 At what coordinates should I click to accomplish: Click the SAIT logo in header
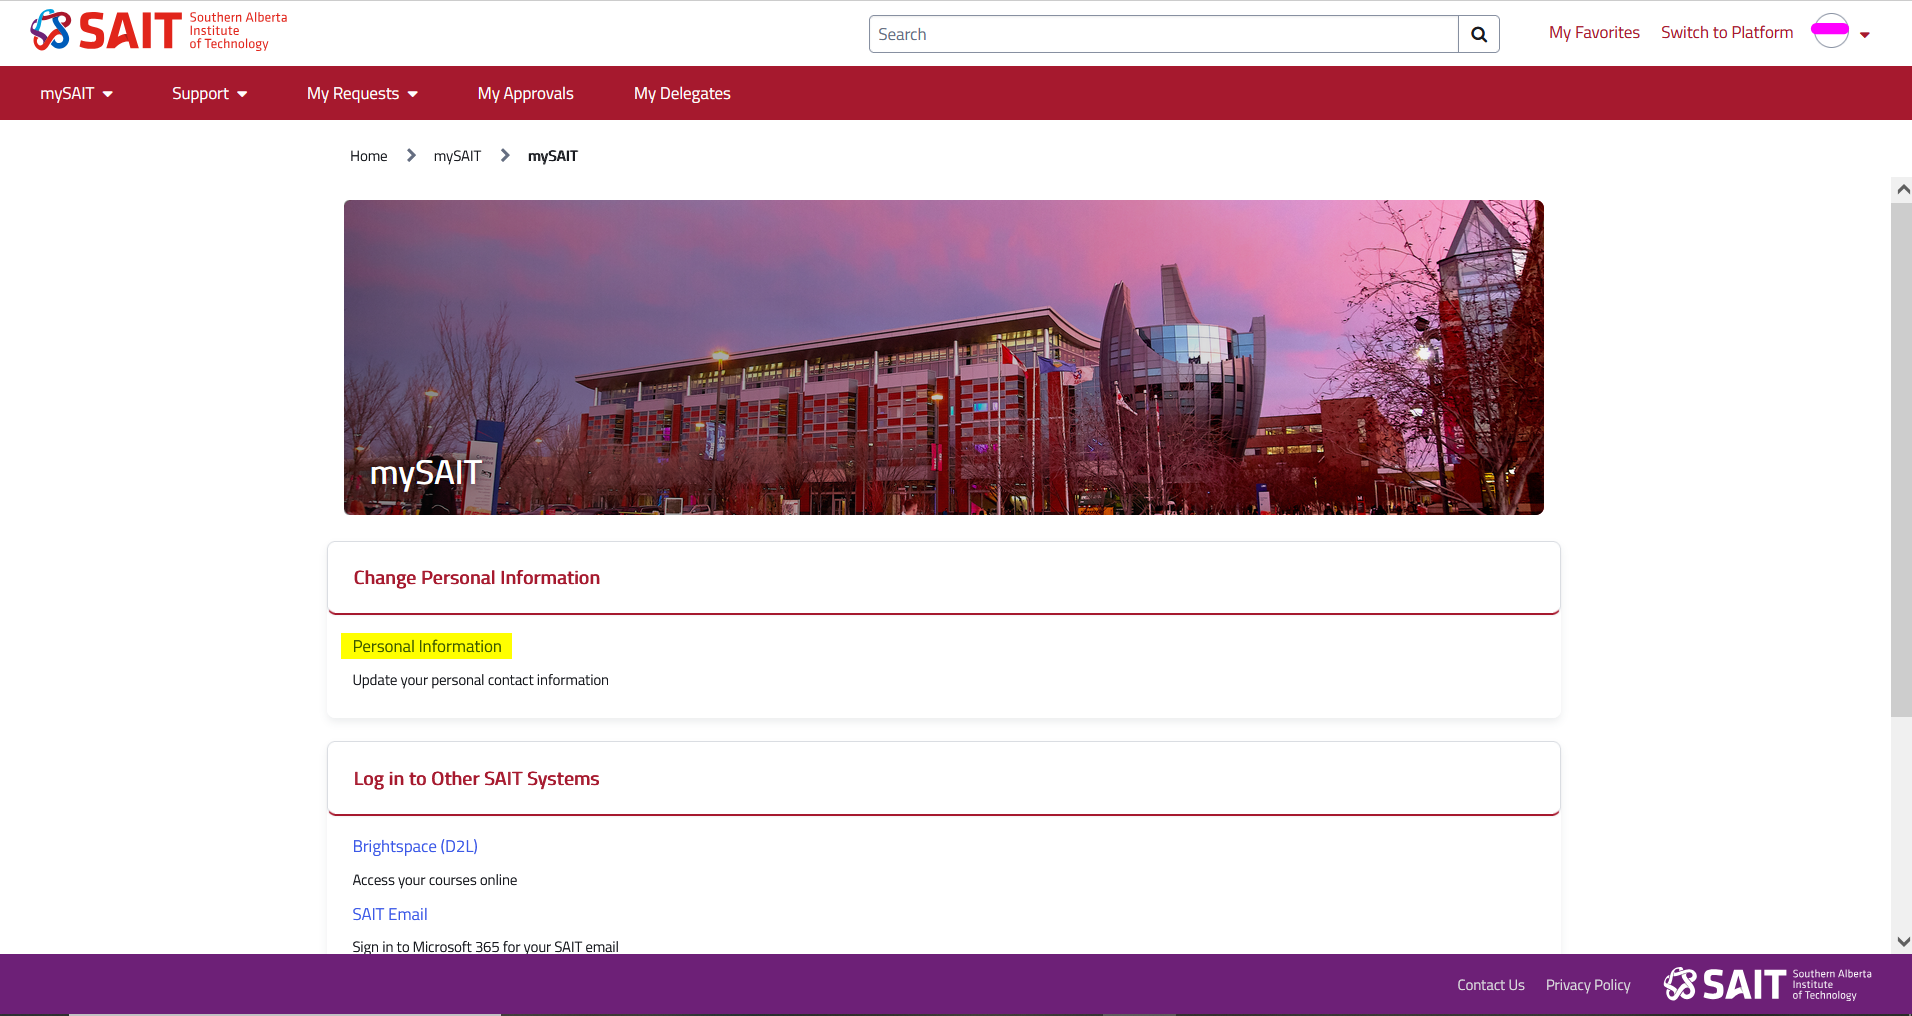click(158, 31)
